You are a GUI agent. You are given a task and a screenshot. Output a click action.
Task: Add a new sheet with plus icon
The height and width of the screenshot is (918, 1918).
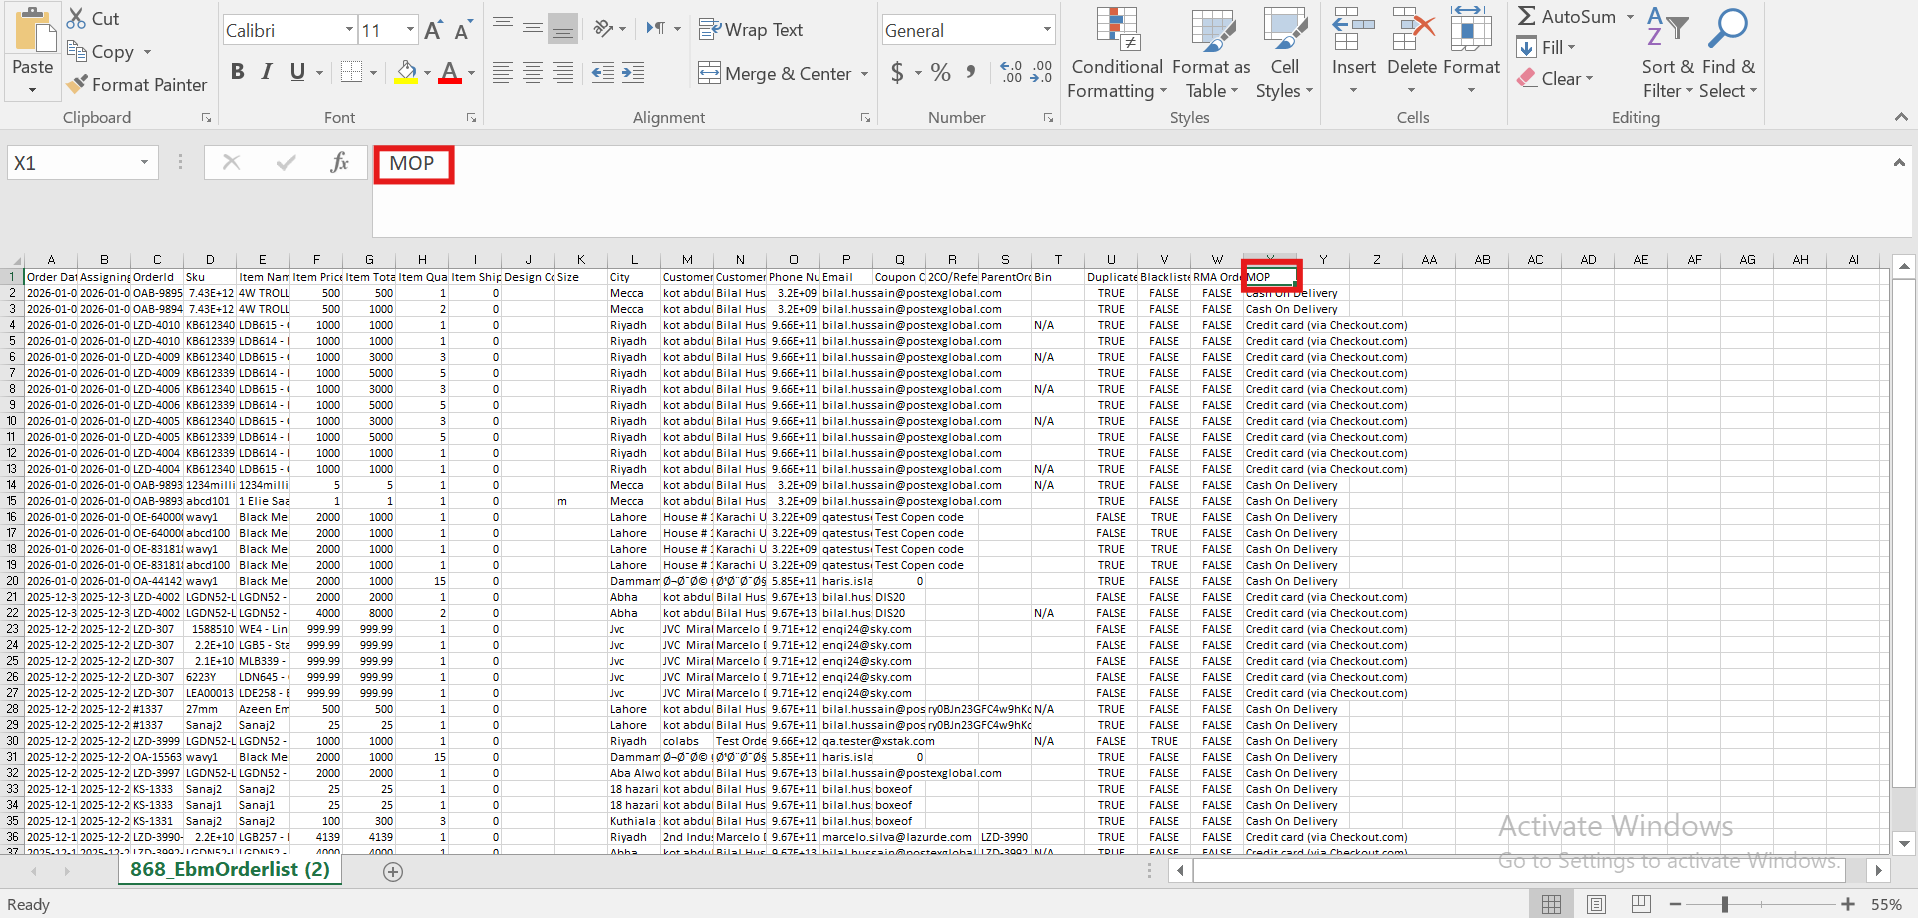393,872
